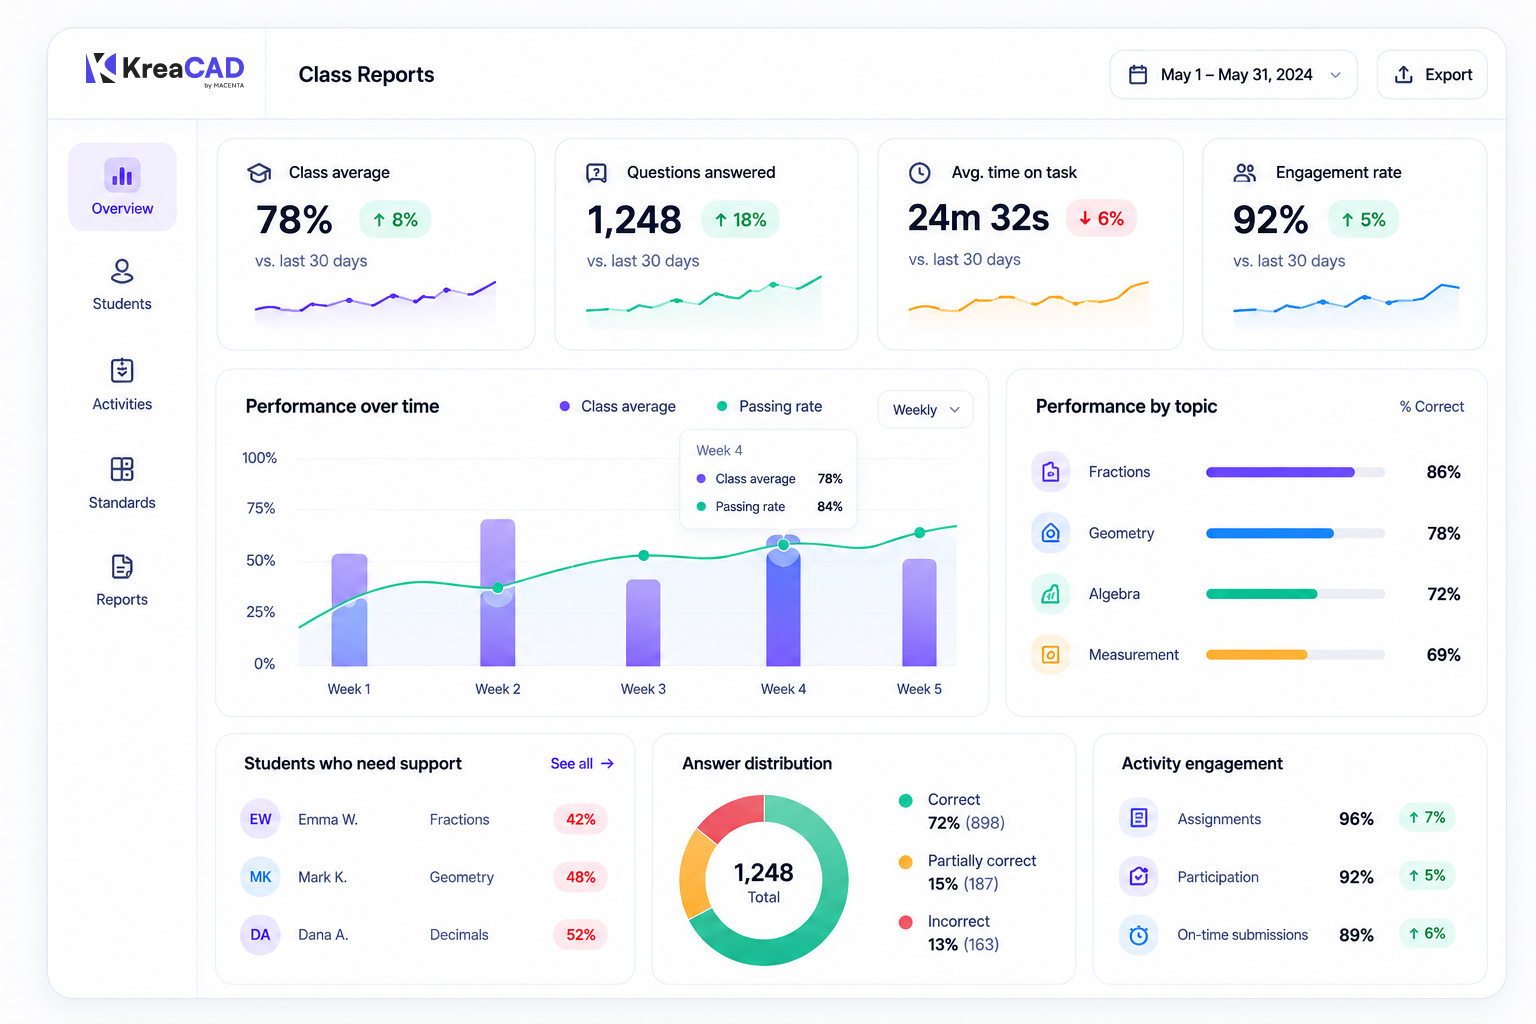Click the 5% badge on the Engagement rate card
1536x1024 pixels.
[1363, 220]
